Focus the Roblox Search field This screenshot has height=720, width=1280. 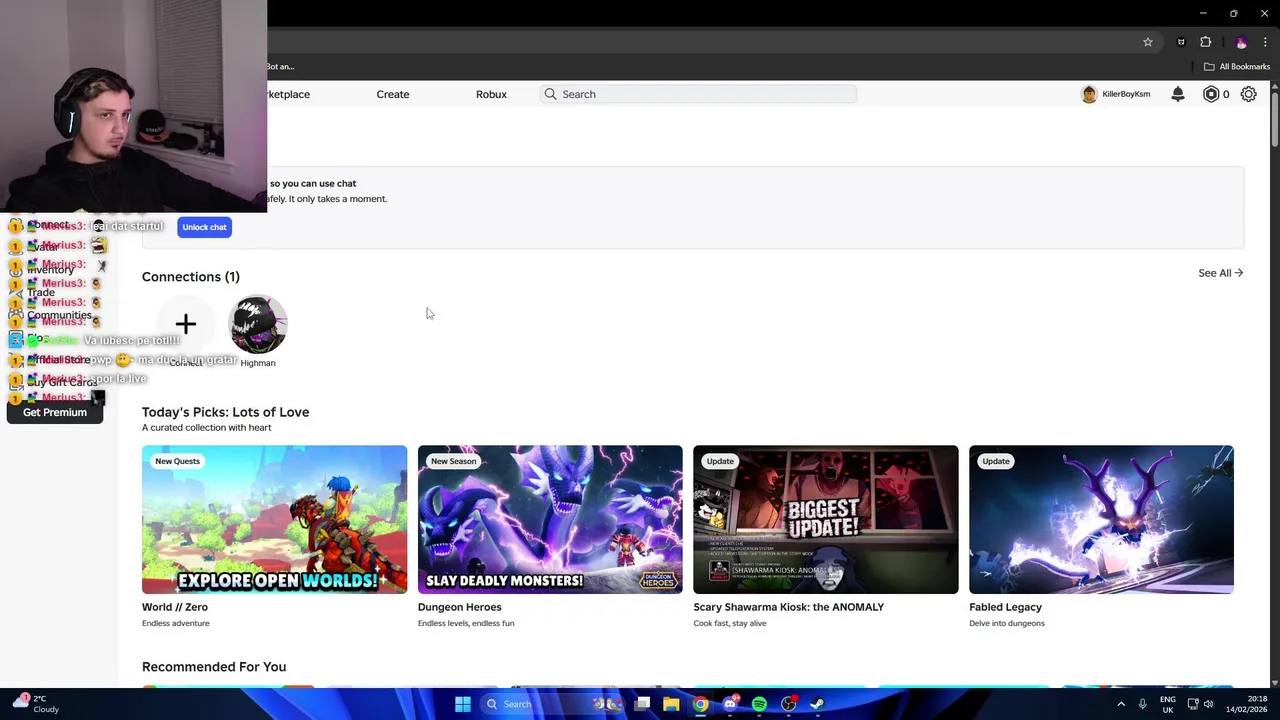coord(698,94)
